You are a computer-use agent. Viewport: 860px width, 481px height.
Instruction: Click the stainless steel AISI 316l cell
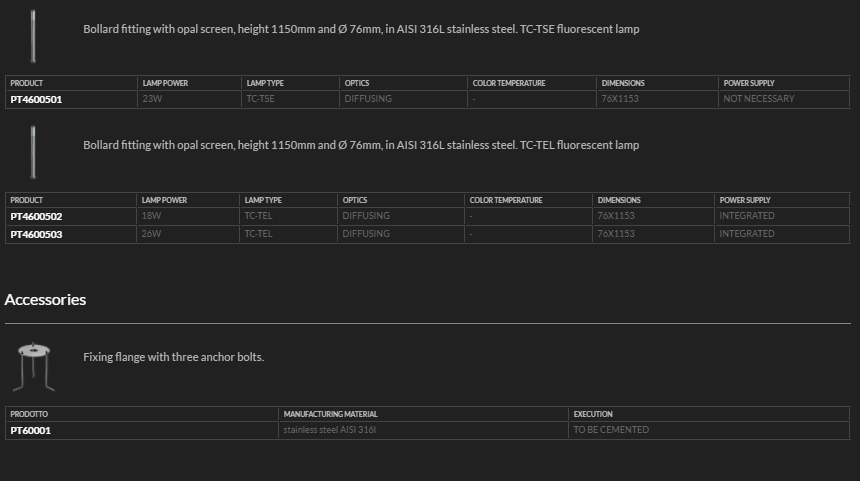point(329,430)
